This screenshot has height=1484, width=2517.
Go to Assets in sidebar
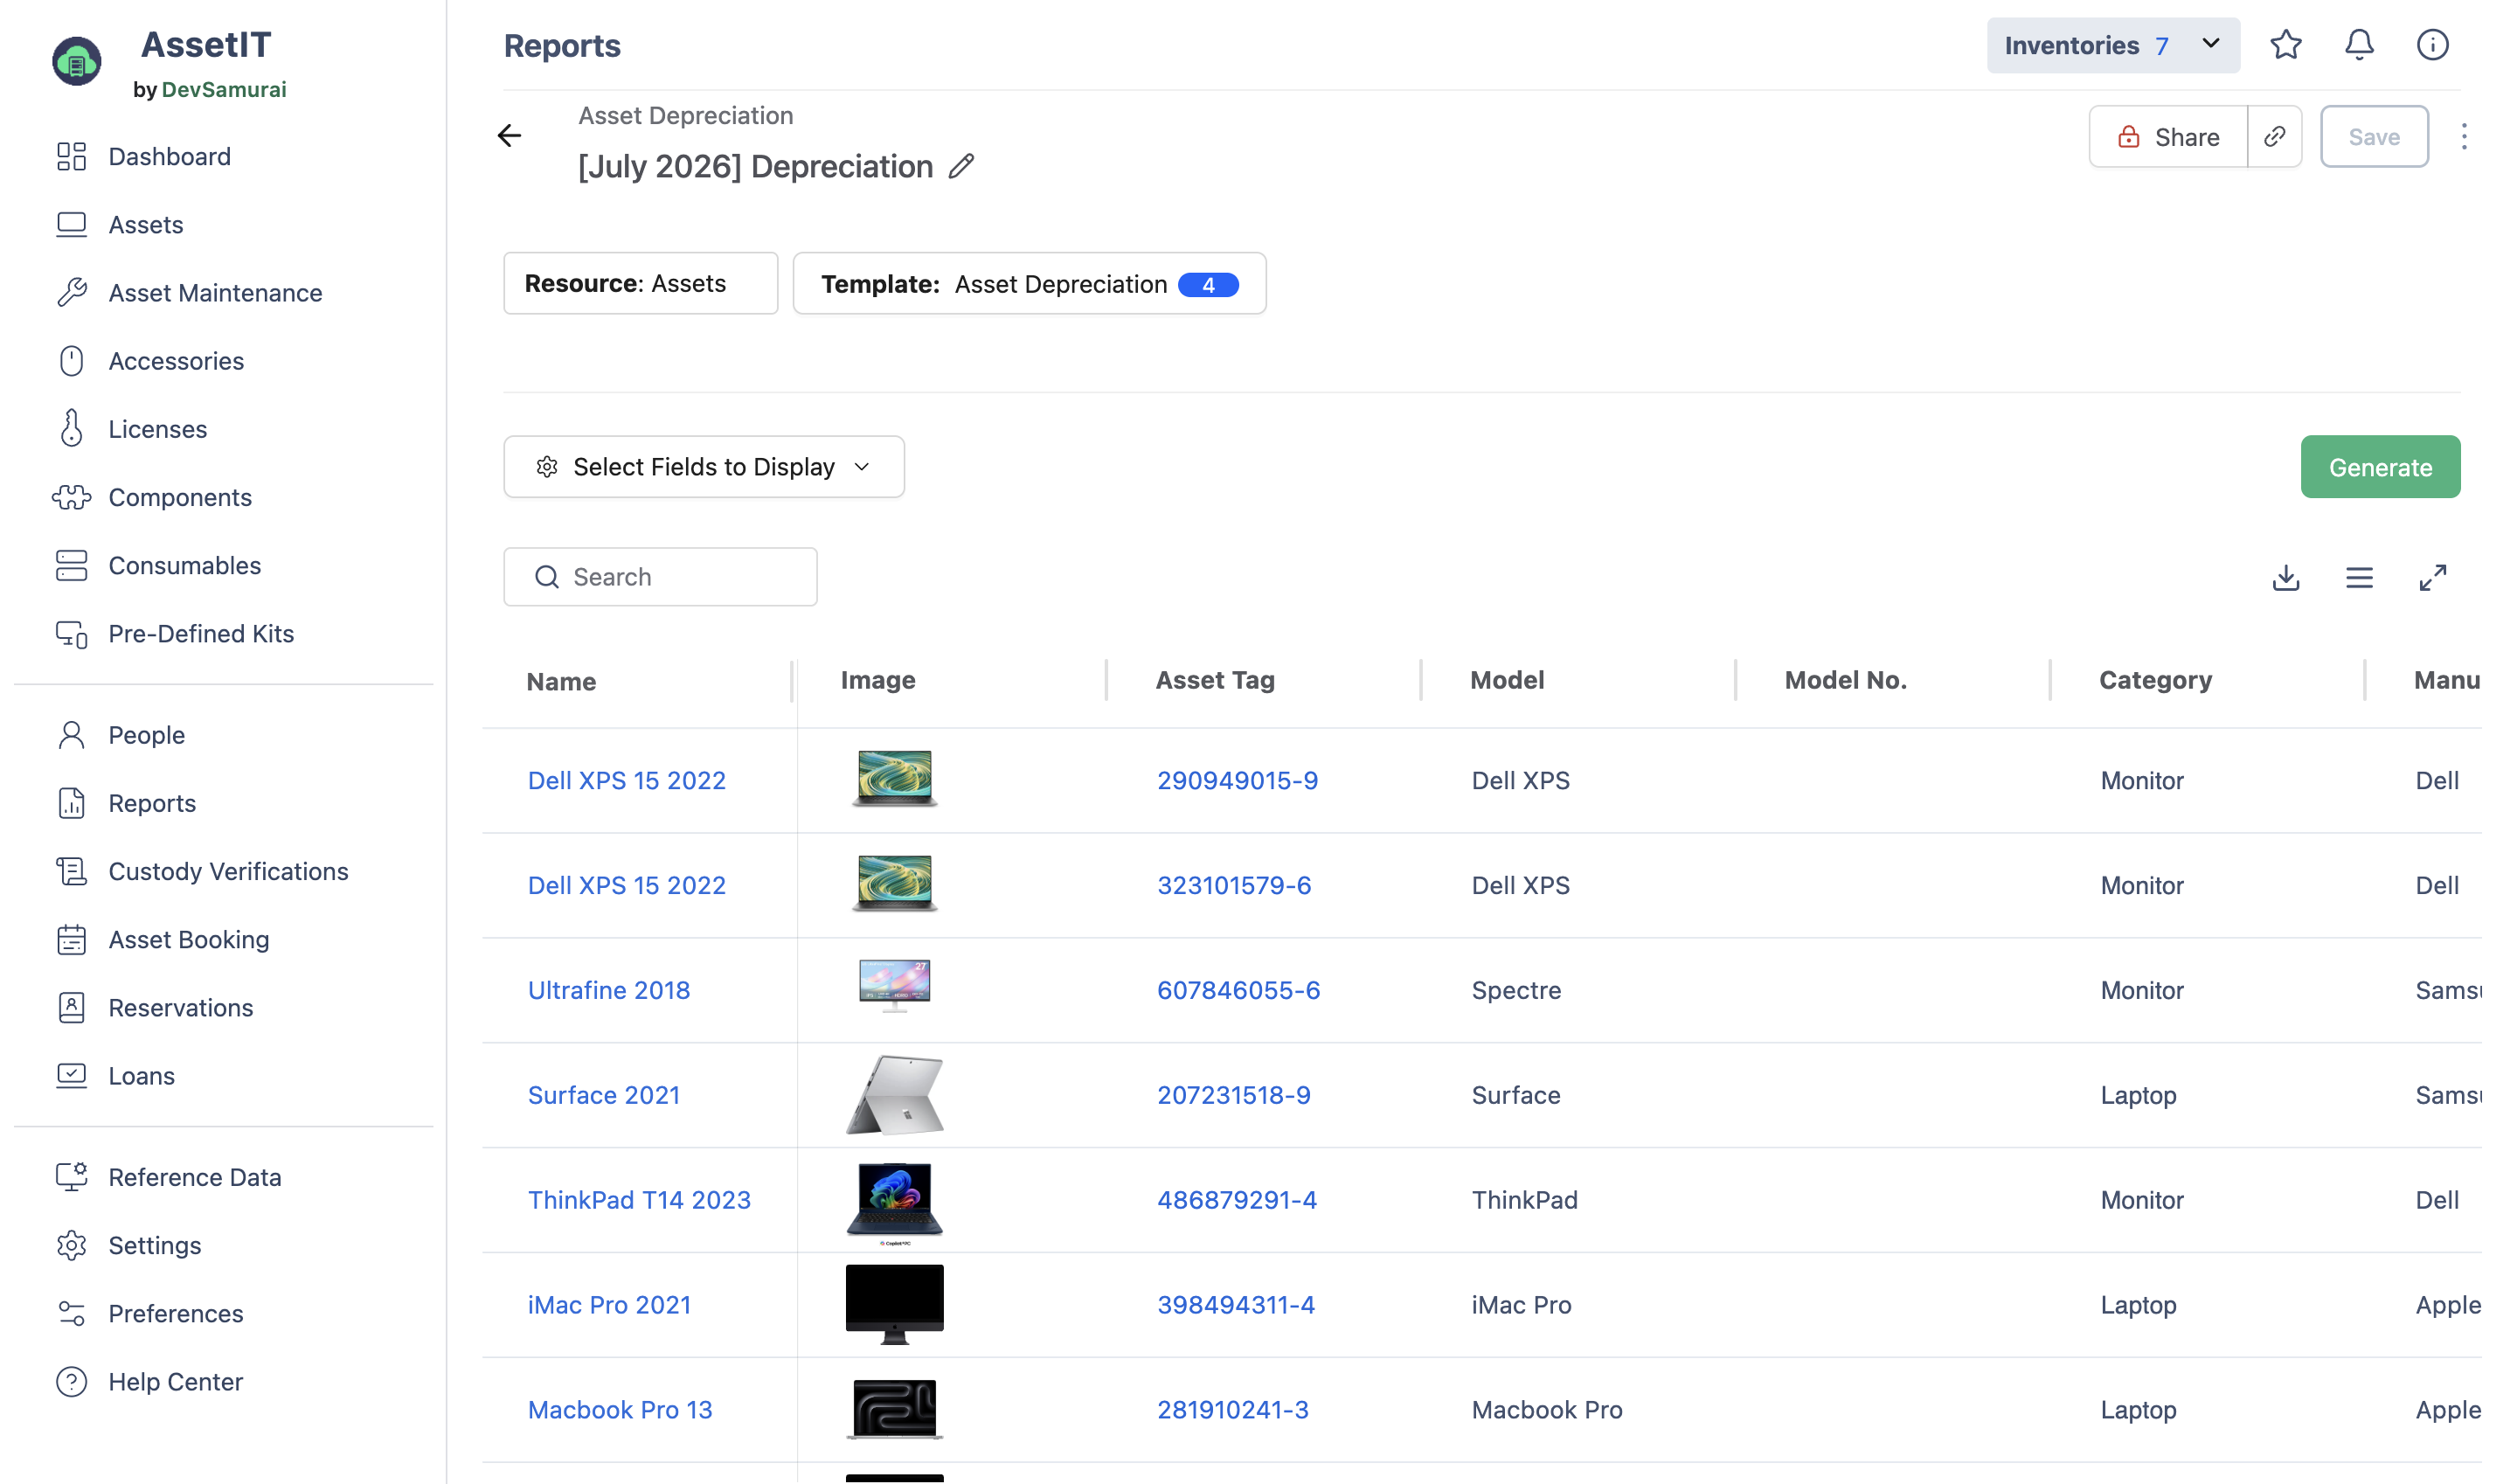[x=146, y=225]
